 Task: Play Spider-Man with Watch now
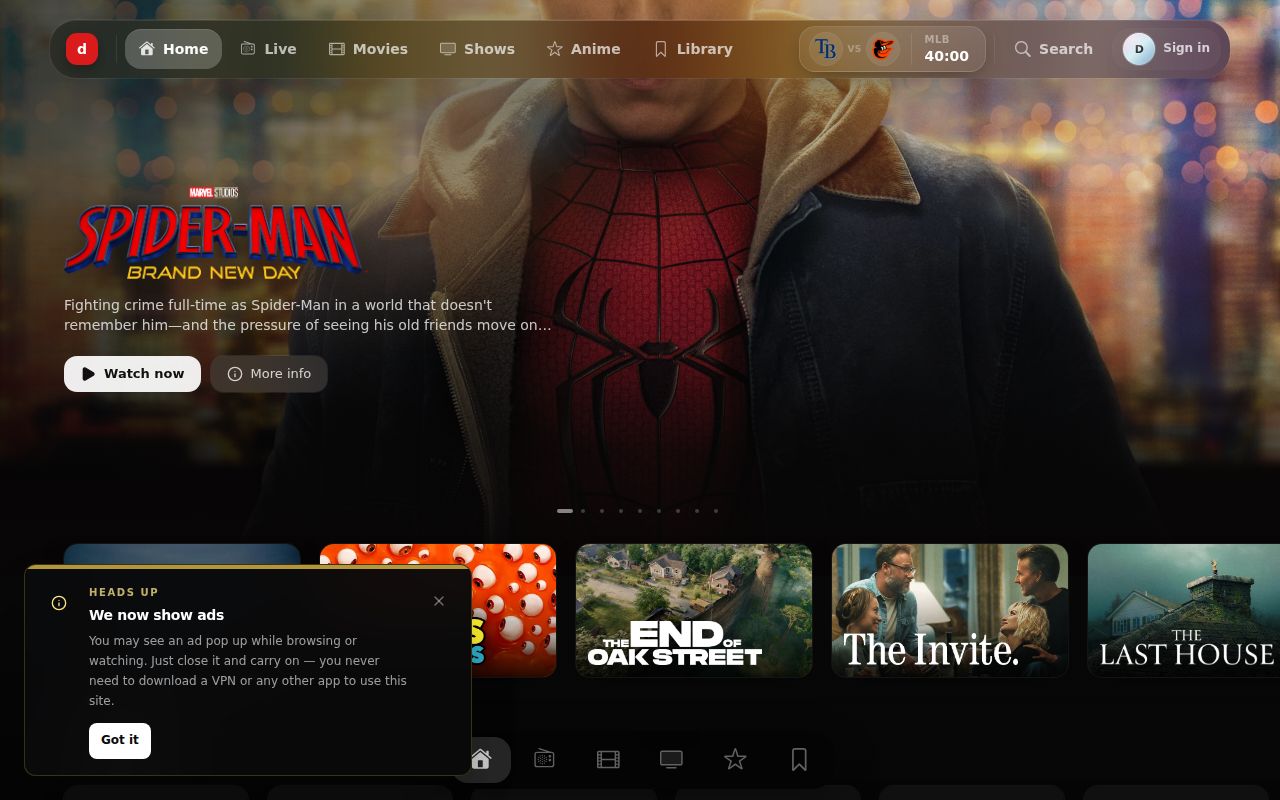click(x=132, y=374)
